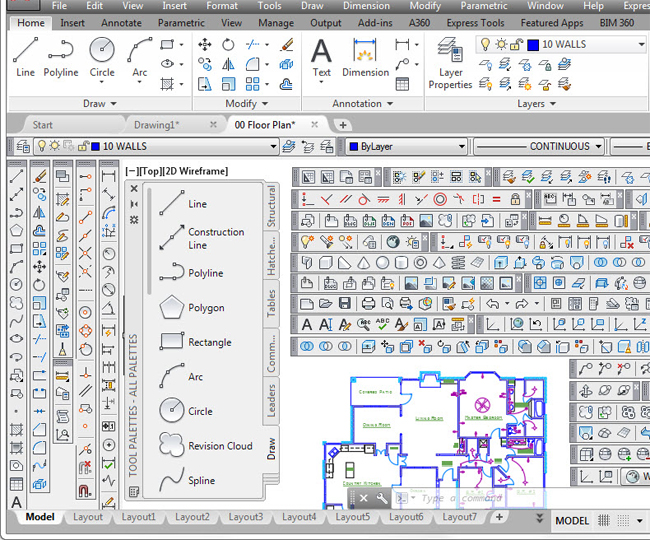
Task: Click the Plot printer icon in toolbar
Action: click(x=368, y=304)
